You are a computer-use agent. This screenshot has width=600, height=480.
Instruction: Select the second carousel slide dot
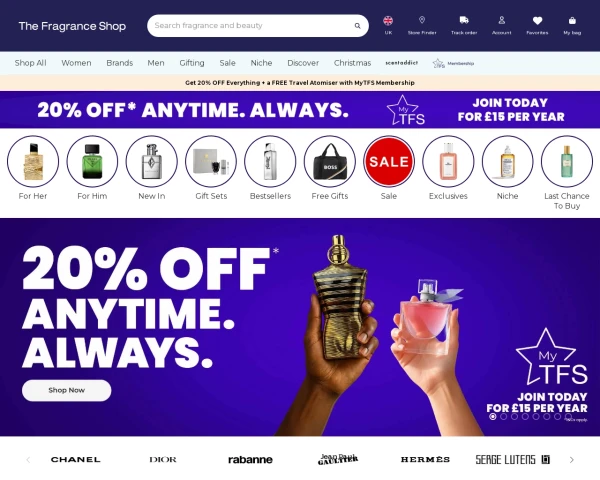pos(504,416)
